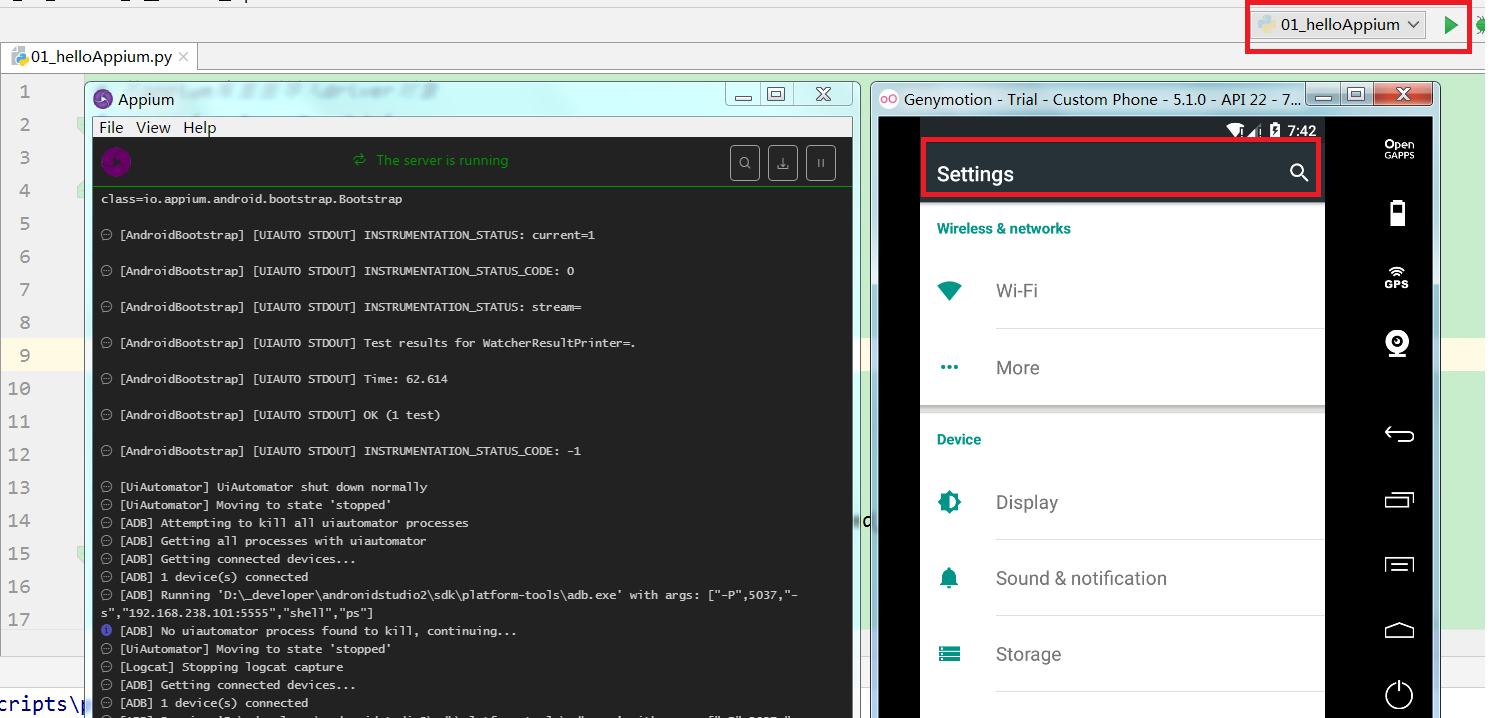The width and height of the screenshot is (1491, 718).
Task: Run the script with the green play button
Action: (1450, 25)
